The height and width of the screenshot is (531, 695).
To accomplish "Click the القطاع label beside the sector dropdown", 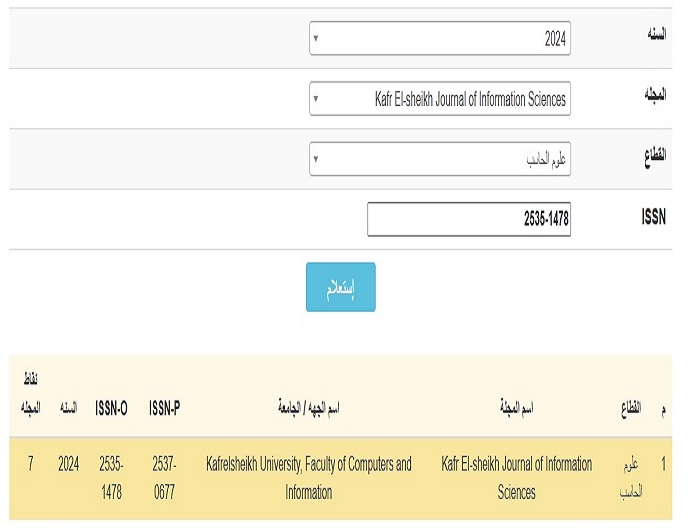I will point(652,154).
